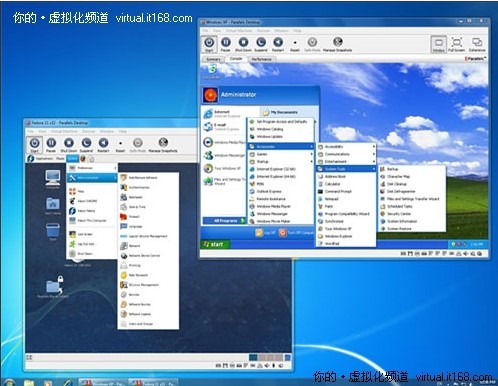Screen dimensions: 498x386
Task: Open Backup in System Tools submenu
Action: click(x=412, y=169)
